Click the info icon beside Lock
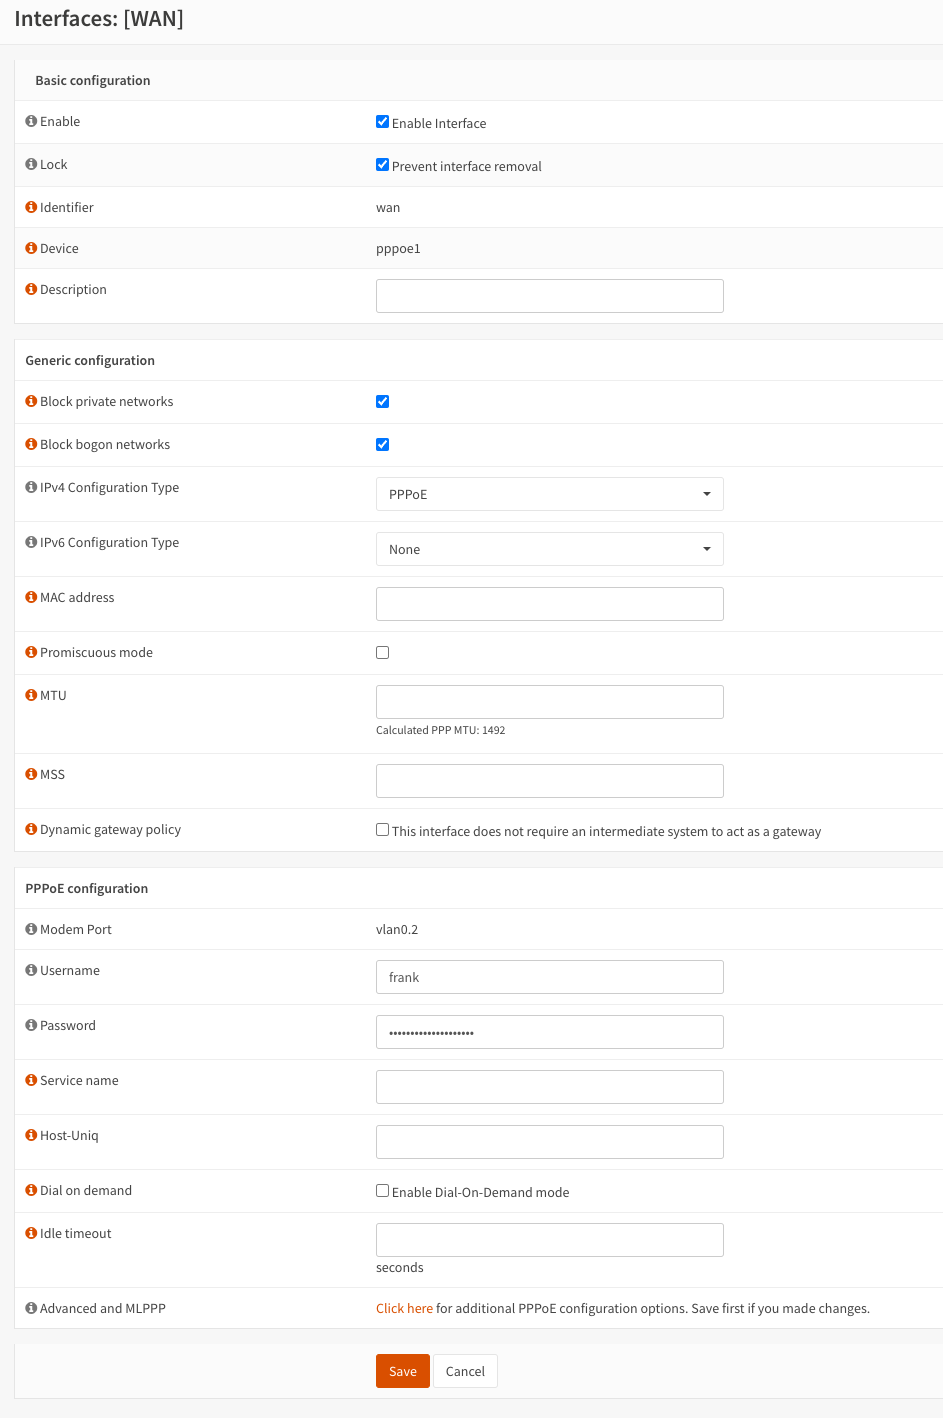Viewport: 943px width, 1418px height. tap(31, 164)
